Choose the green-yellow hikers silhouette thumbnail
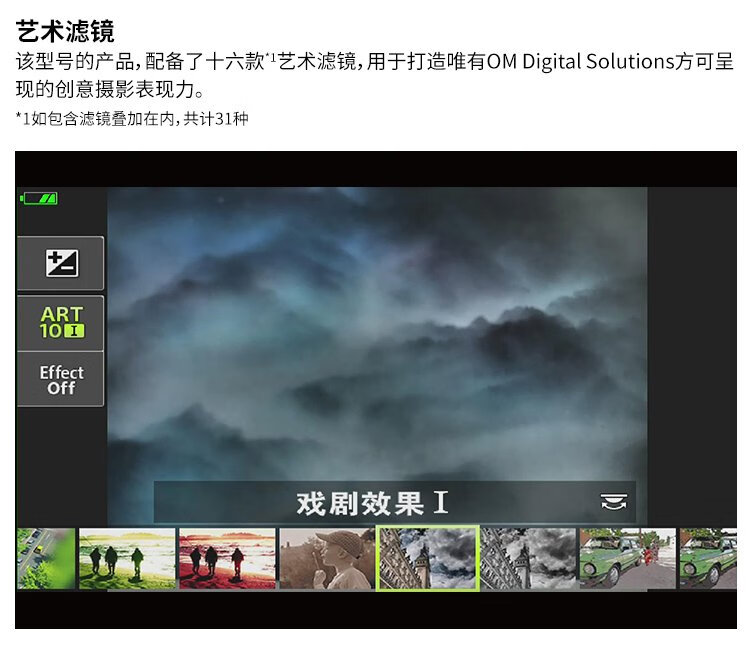 coord(127,558)
